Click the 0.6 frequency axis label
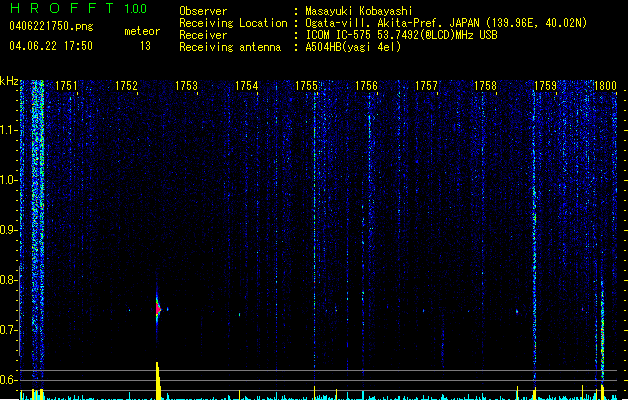Image resolution: width=629 pixels, height=400 pixels. 9,380
